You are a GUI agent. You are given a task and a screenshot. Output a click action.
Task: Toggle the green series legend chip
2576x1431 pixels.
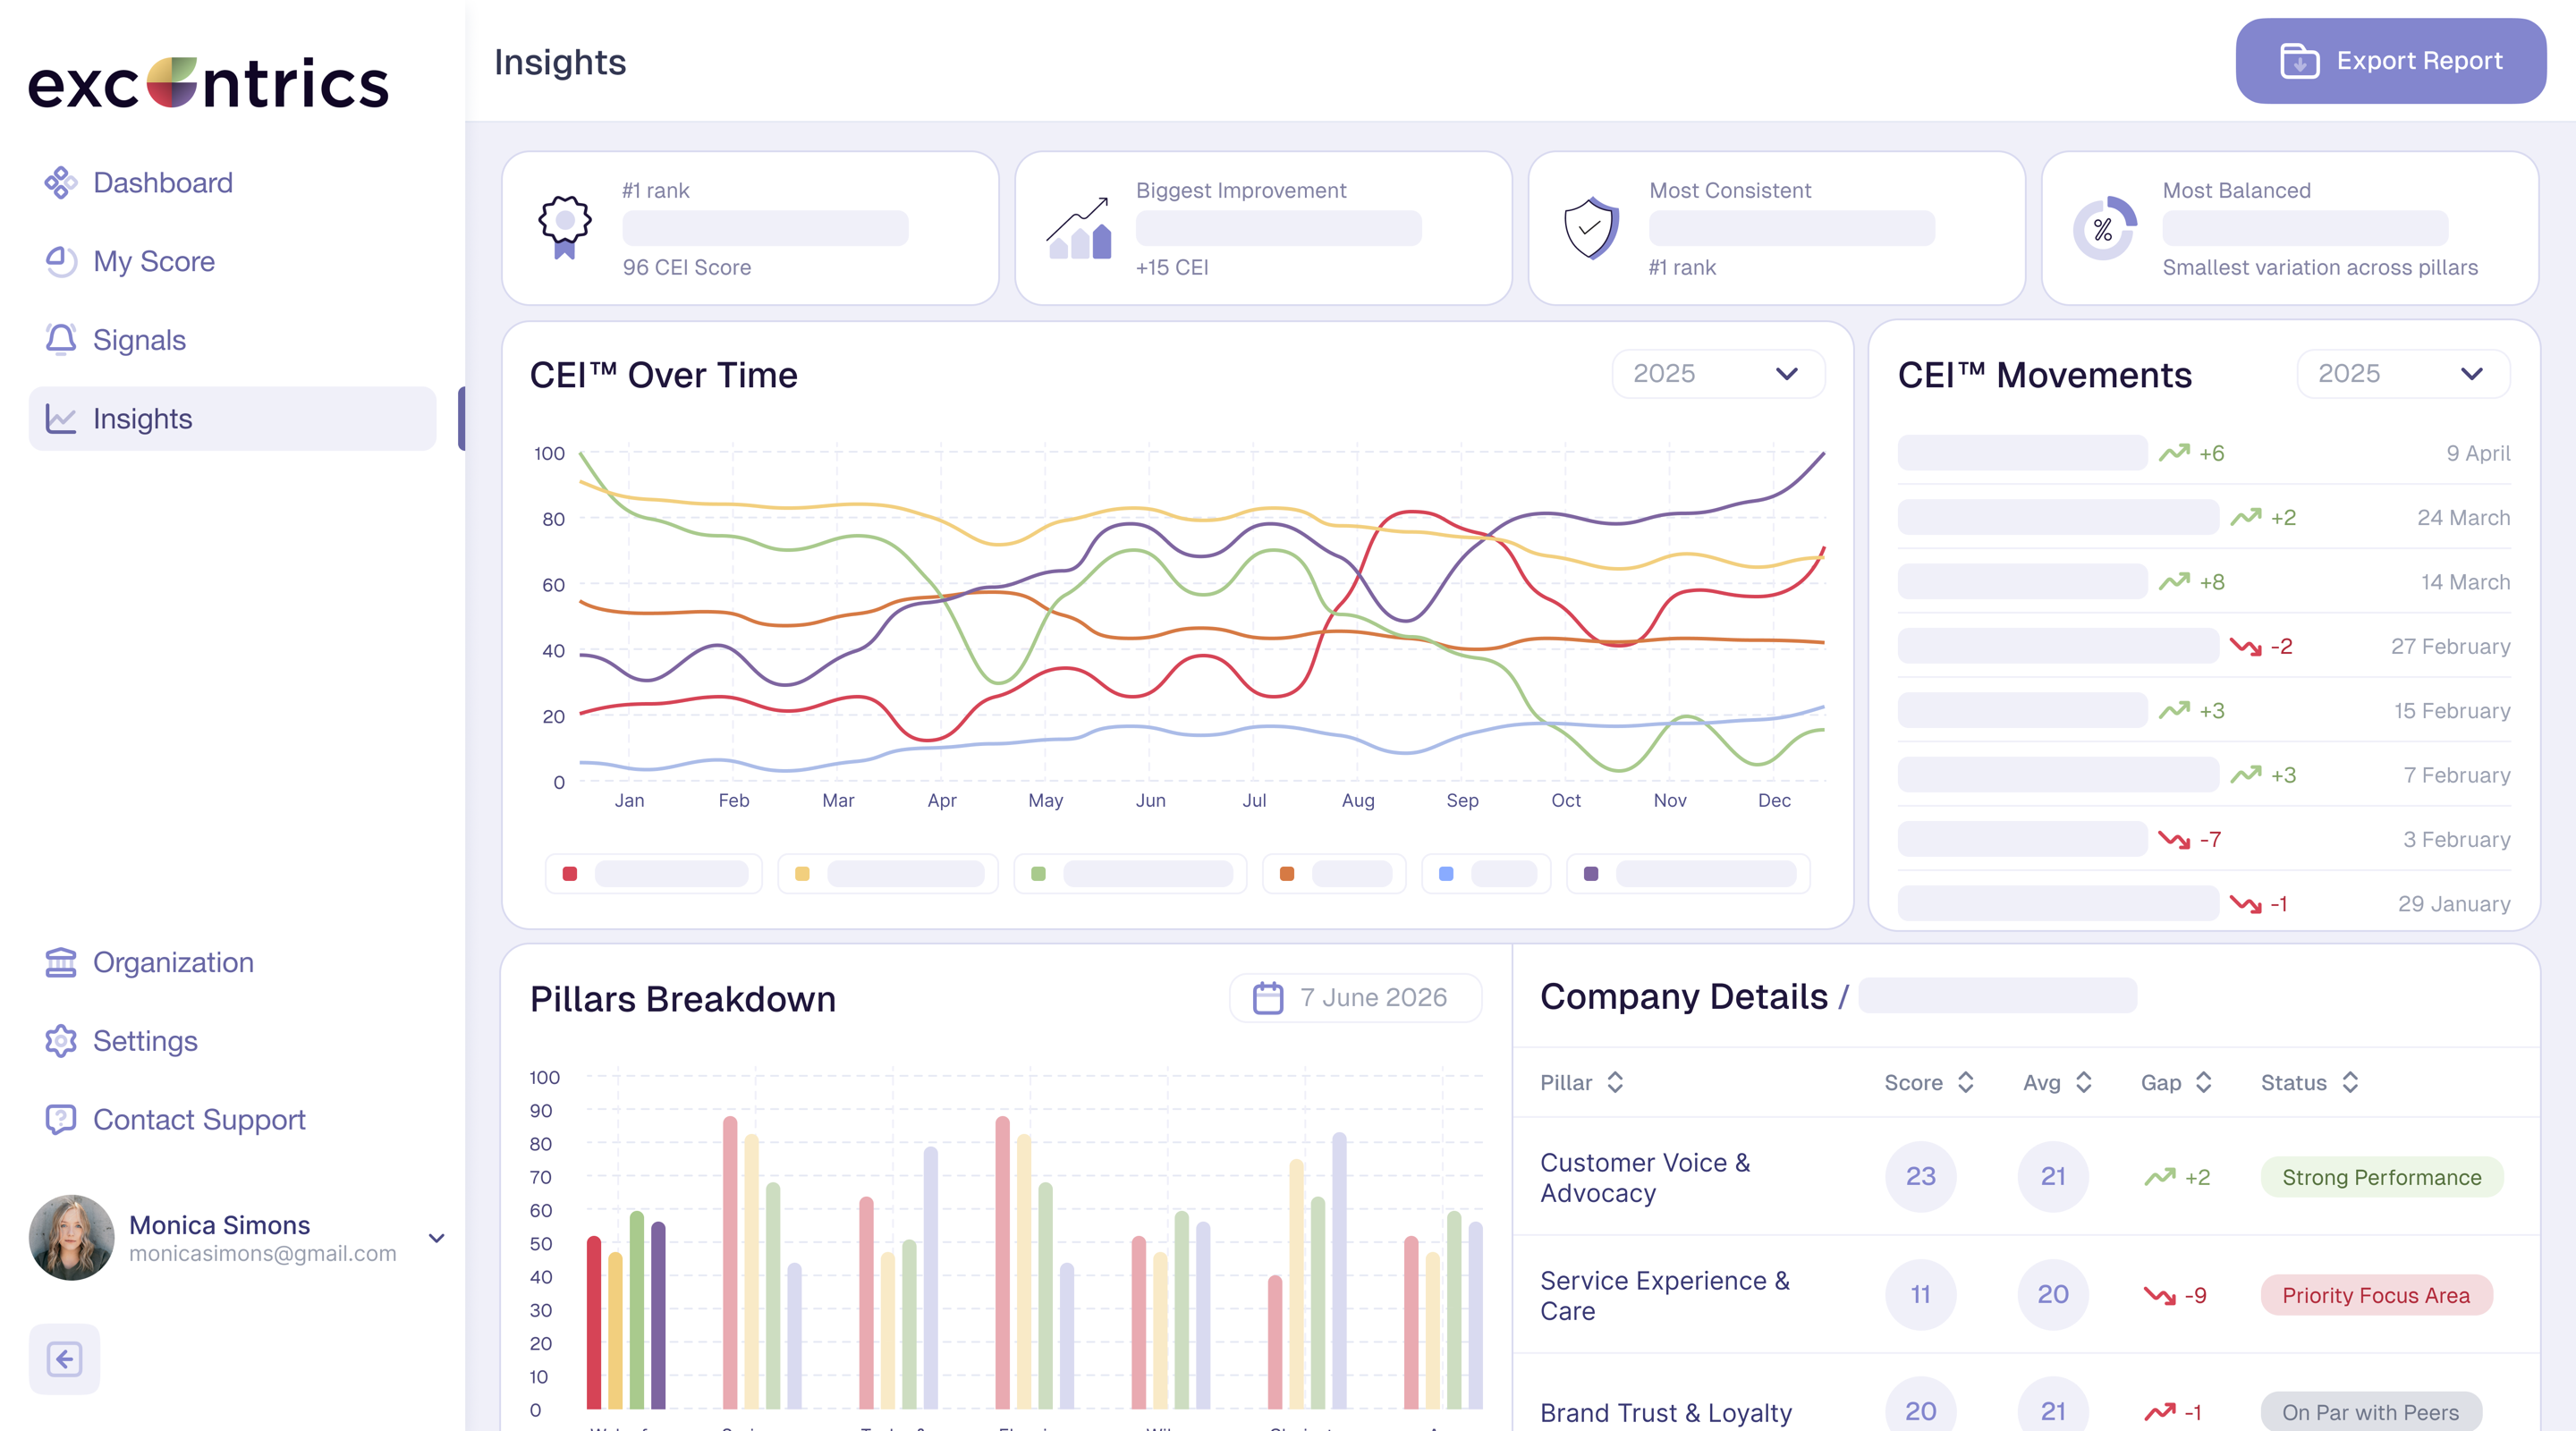(1130, 874)
